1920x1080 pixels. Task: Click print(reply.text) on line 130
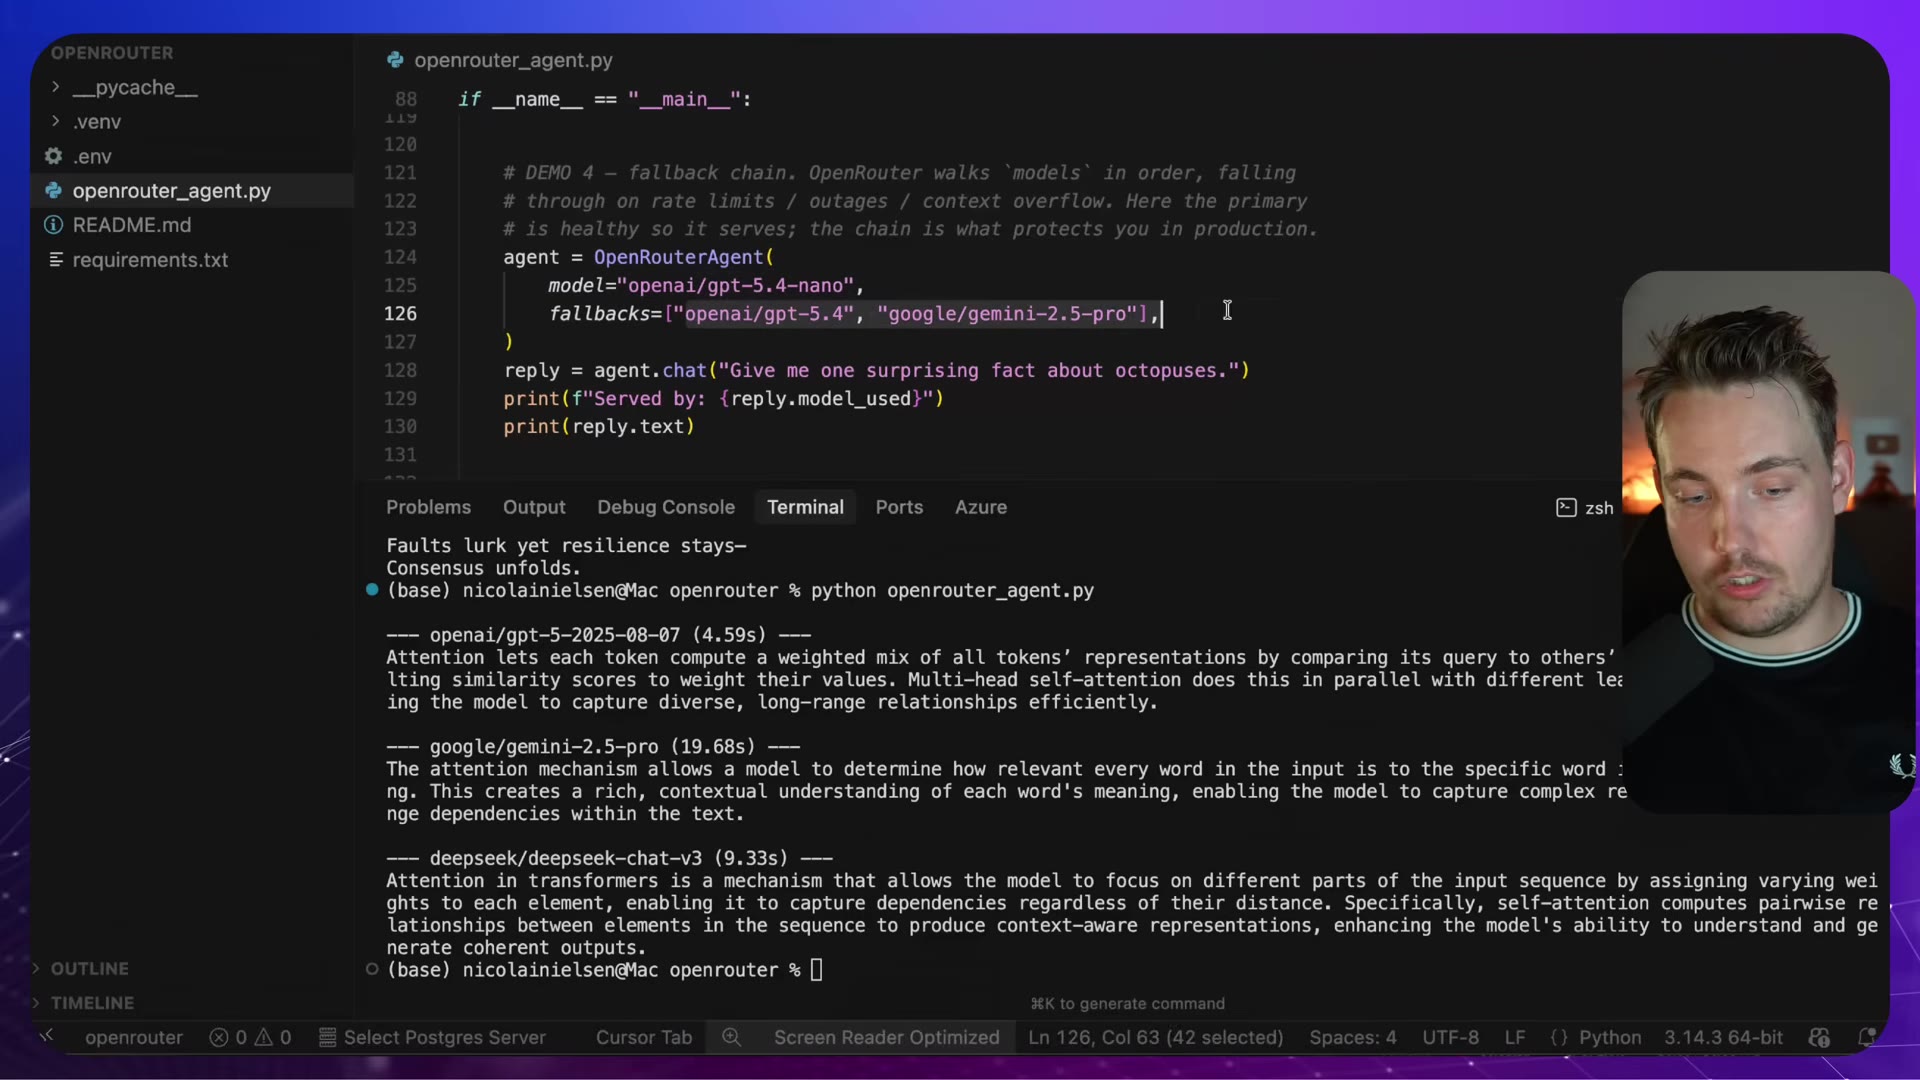[x=598, y=426]
